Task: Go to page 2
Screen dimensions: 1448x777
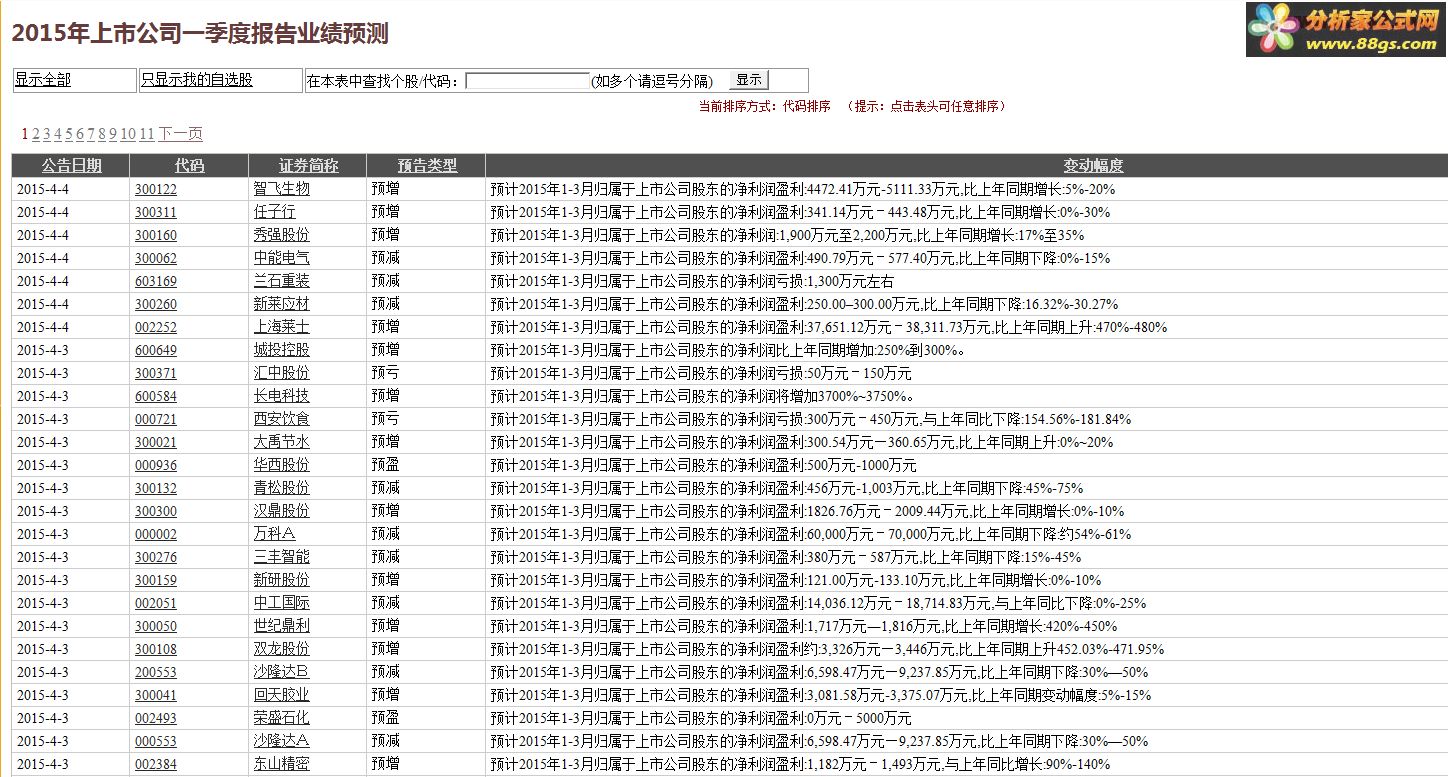Action: 36,134
